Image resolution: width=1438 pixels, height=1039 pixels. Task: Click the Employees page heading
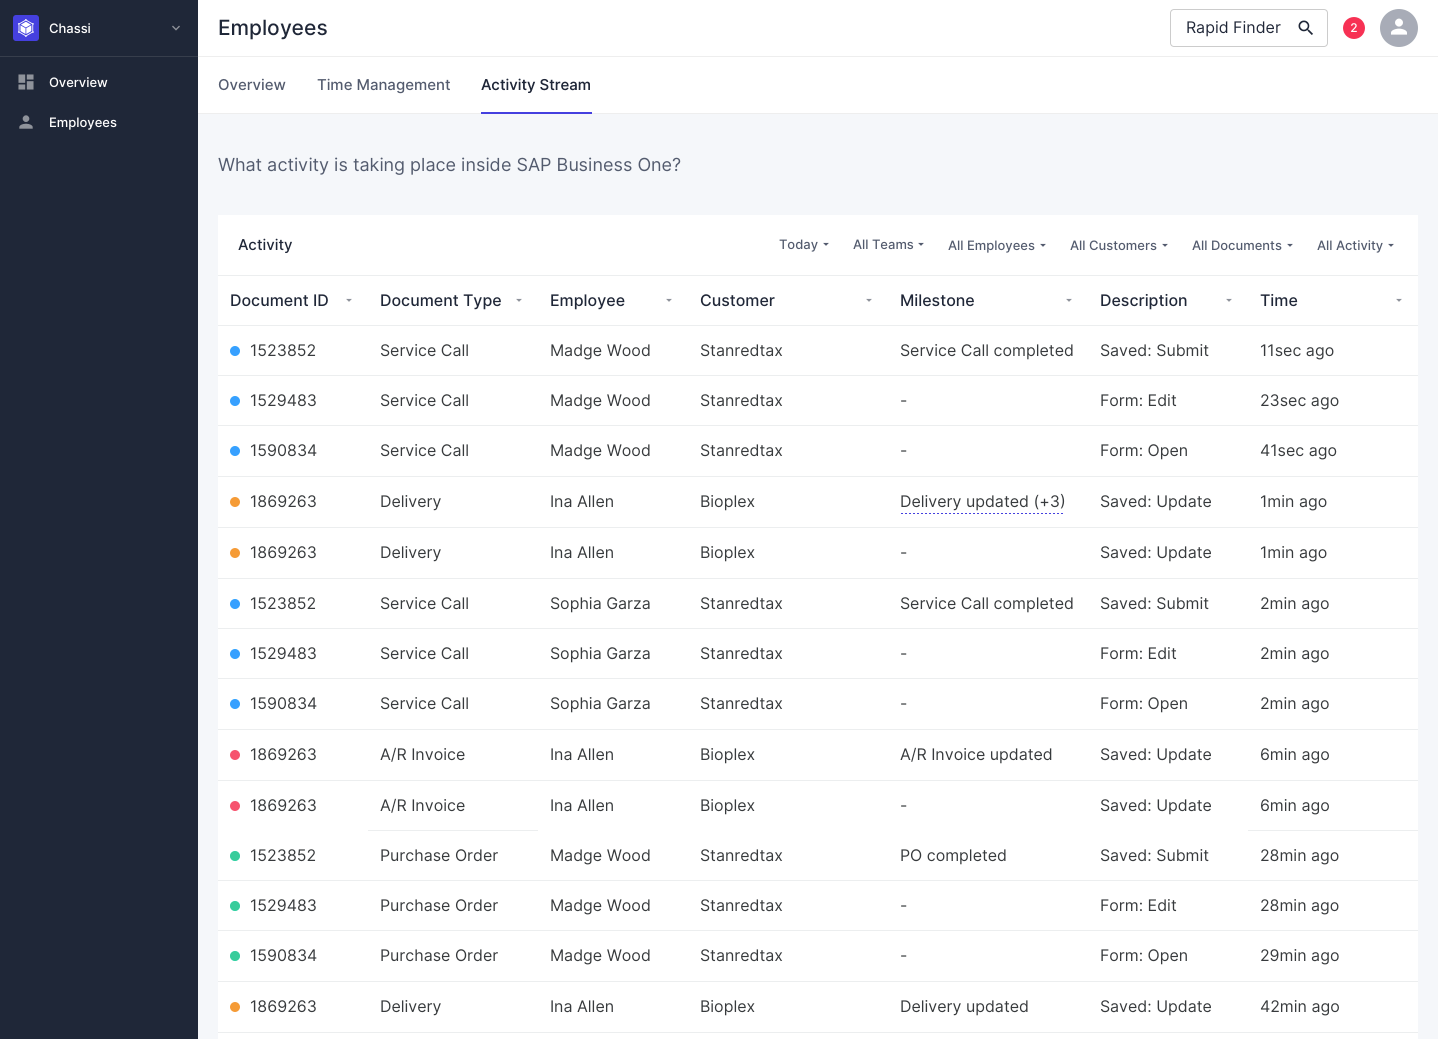click(273, 28)
